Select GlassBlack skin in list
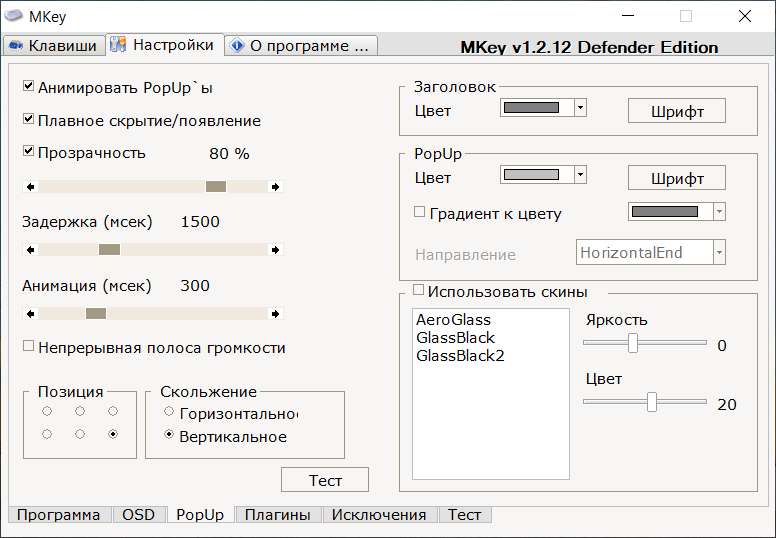Image resolution: width=776 pixels, height=538 pixels. pyautogui.click(x=455, y=338)
